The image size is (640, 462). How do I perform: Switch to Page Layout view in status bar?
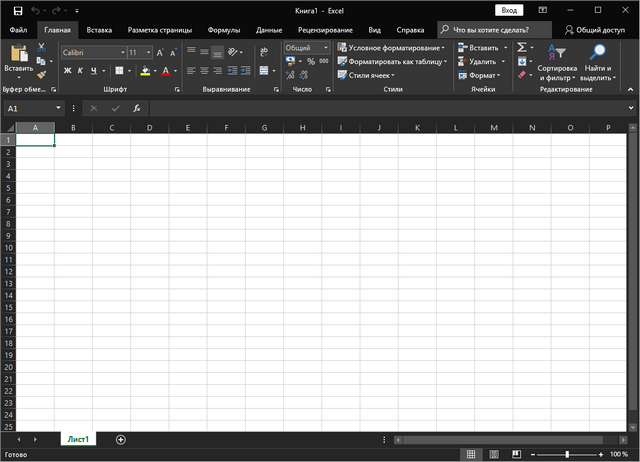pyautogui.click(x=493, y=454)
